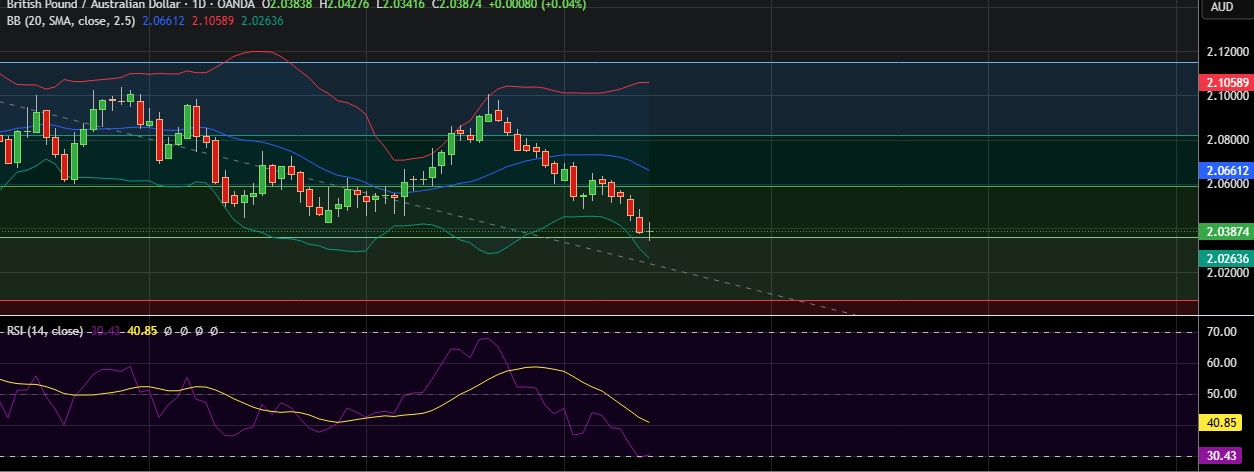Select the red horizontal line at chart bottom

pyautogui.click(x=598, y=300)
